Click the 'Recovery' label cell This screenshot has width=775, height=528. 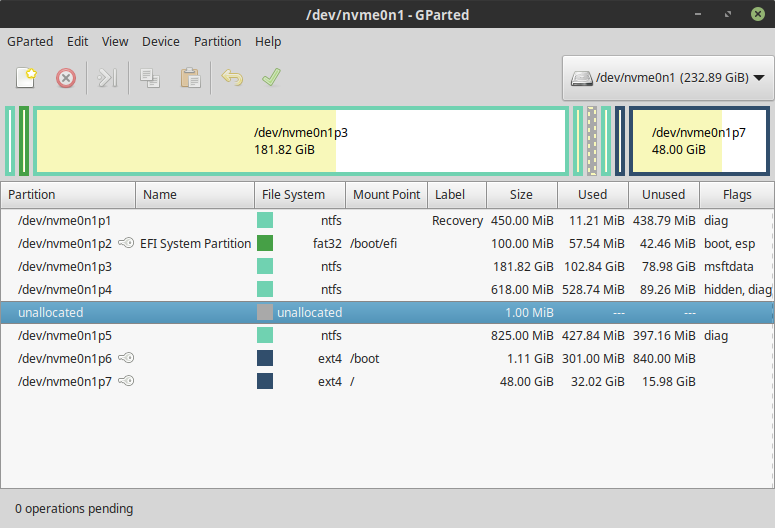pyautogui.click(x=457, y=221)
